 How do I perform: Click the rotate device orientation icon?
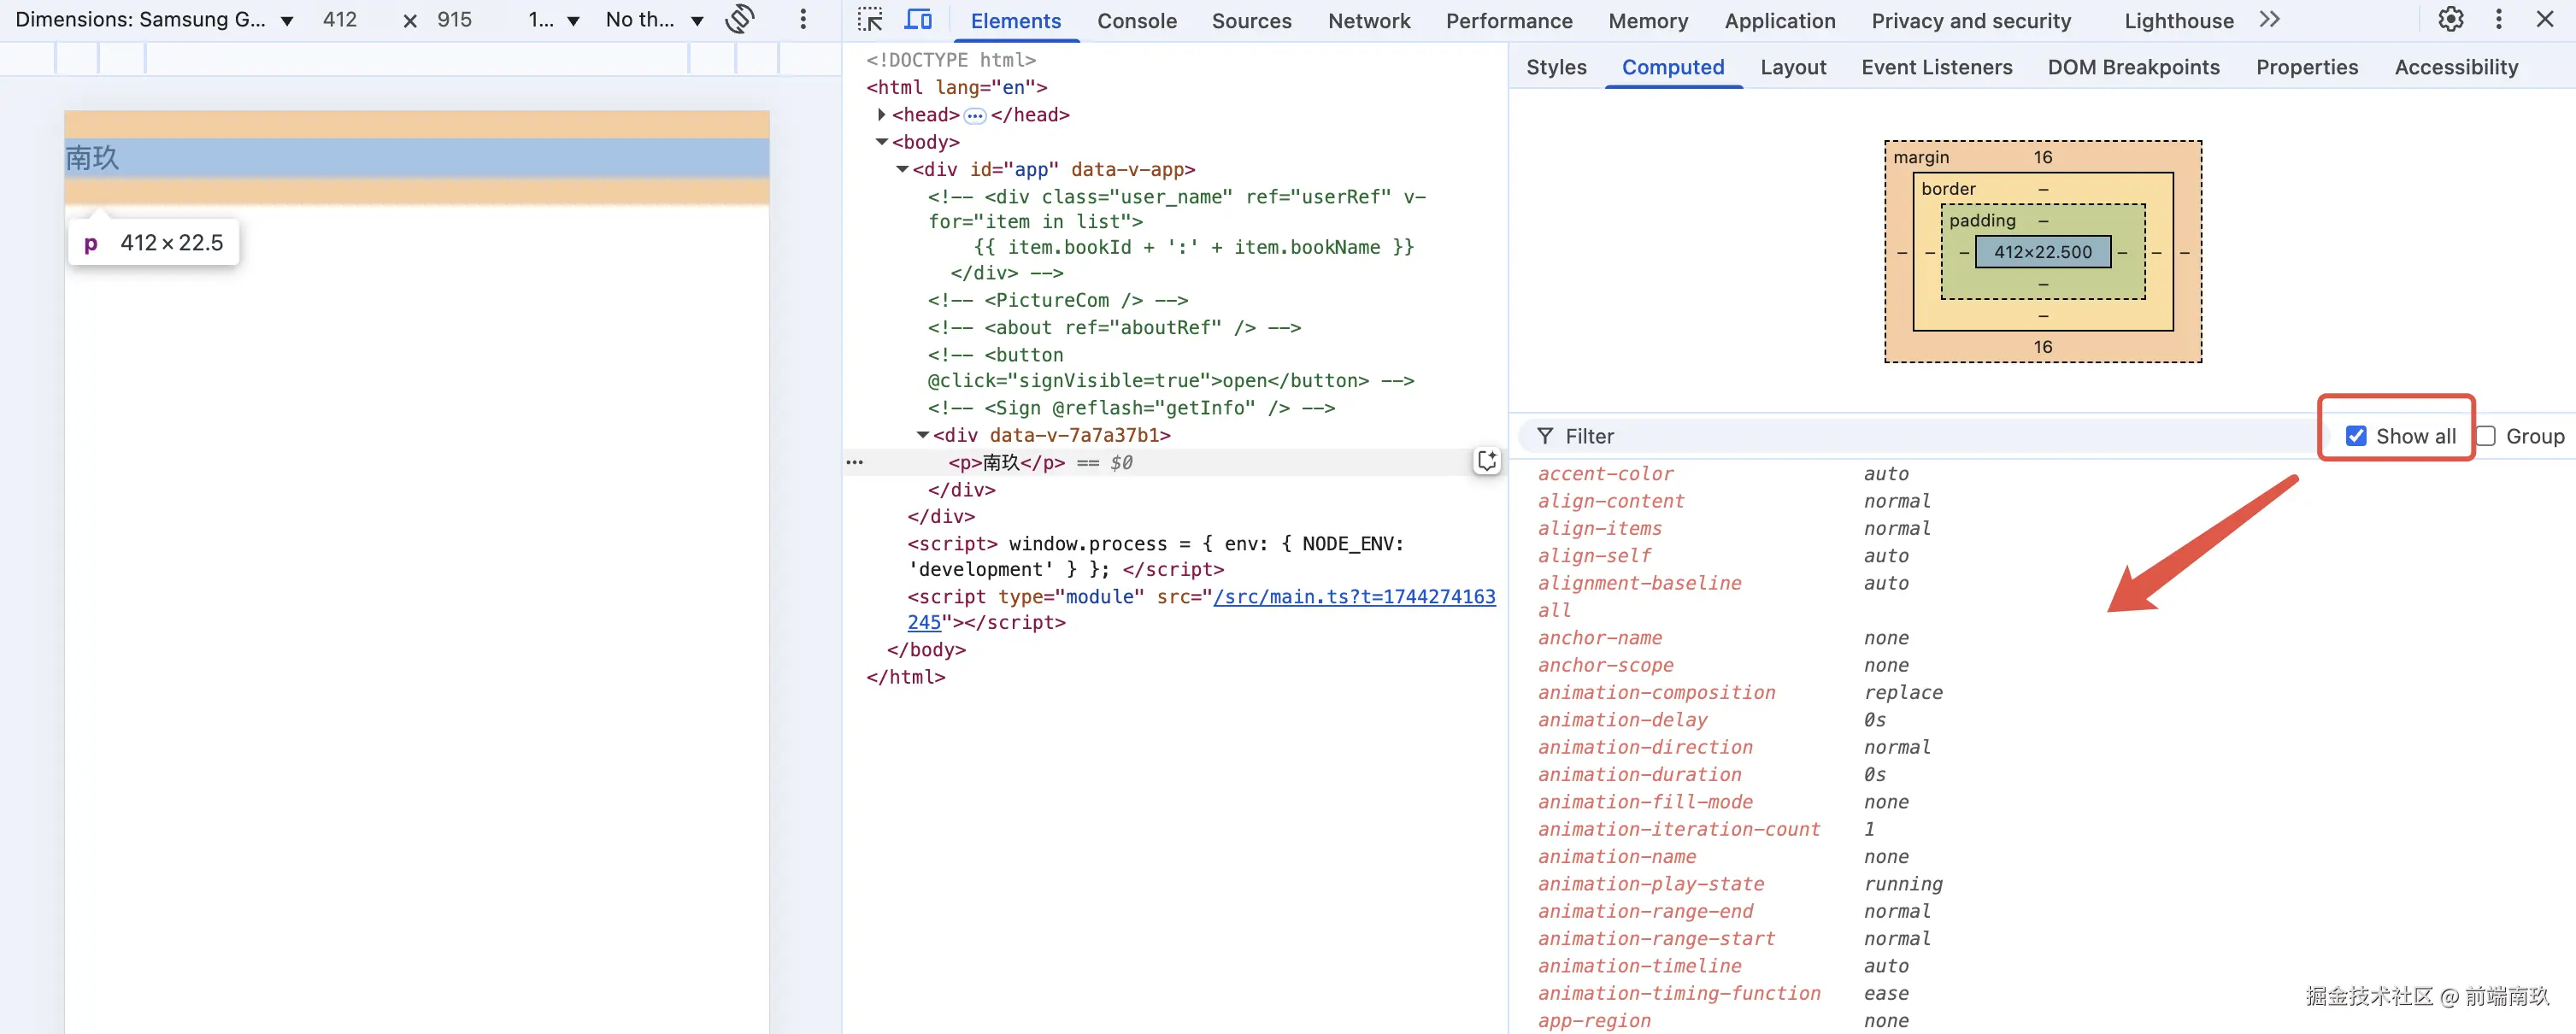pyautogui.click(x=740, y=19)
